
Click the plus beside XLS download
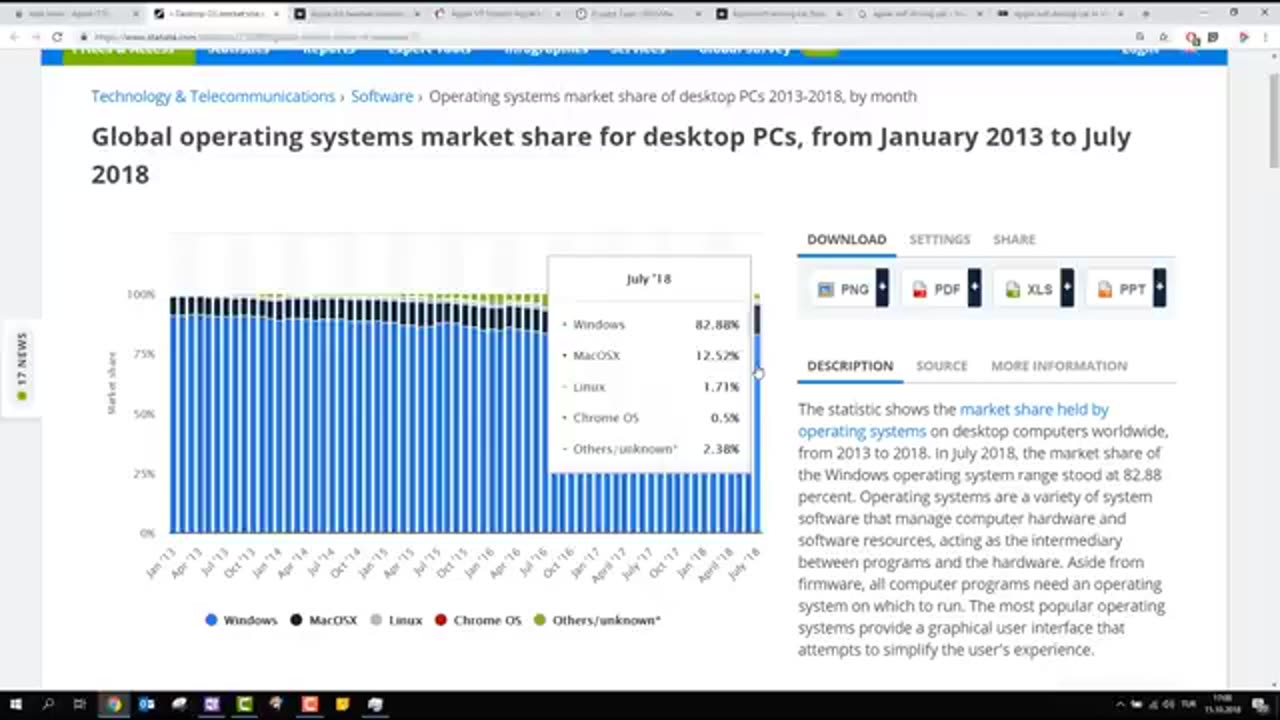coord(1067,288)
